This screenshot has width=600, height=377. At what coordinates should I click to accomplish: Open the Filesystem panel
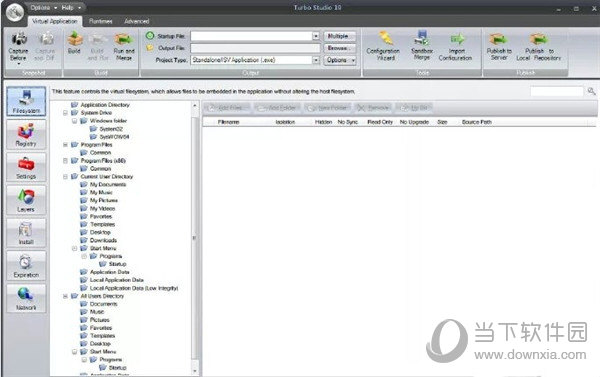pos(26,102)
